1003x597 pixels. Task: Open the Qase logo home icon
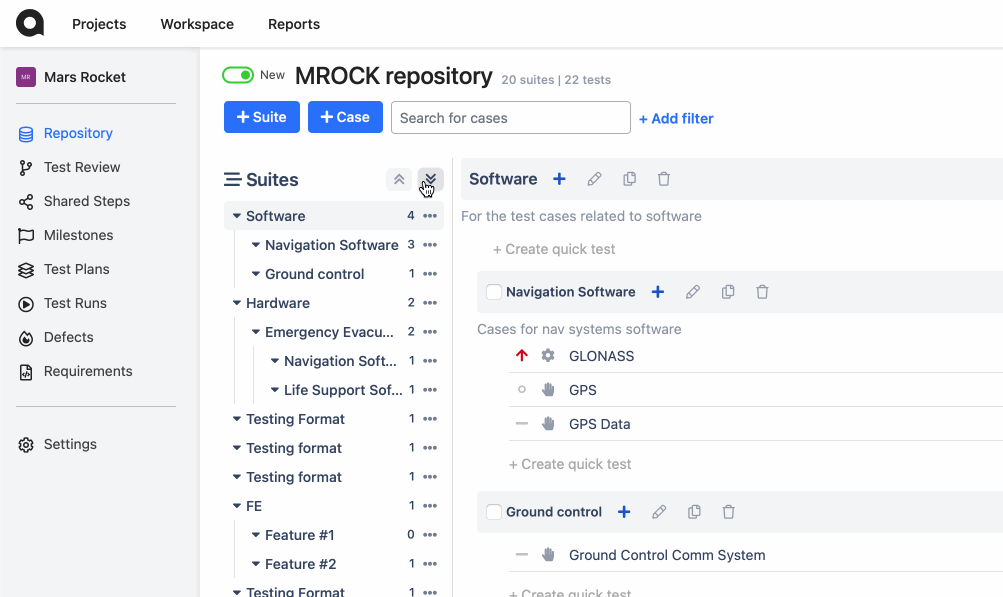29,23
